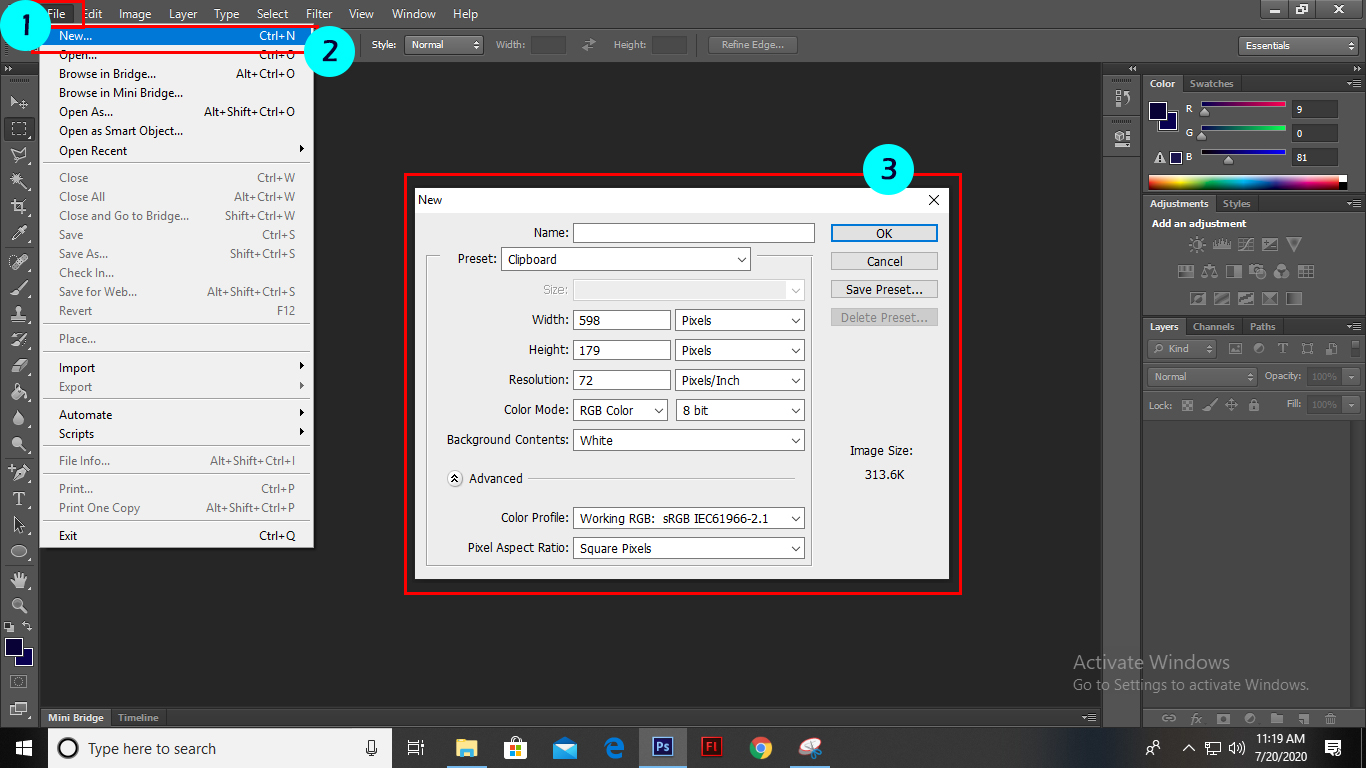Viewport: 1366px width, 768px height.
Task: Select the Horizontal Type tool
Action: [x=19, y=498]
